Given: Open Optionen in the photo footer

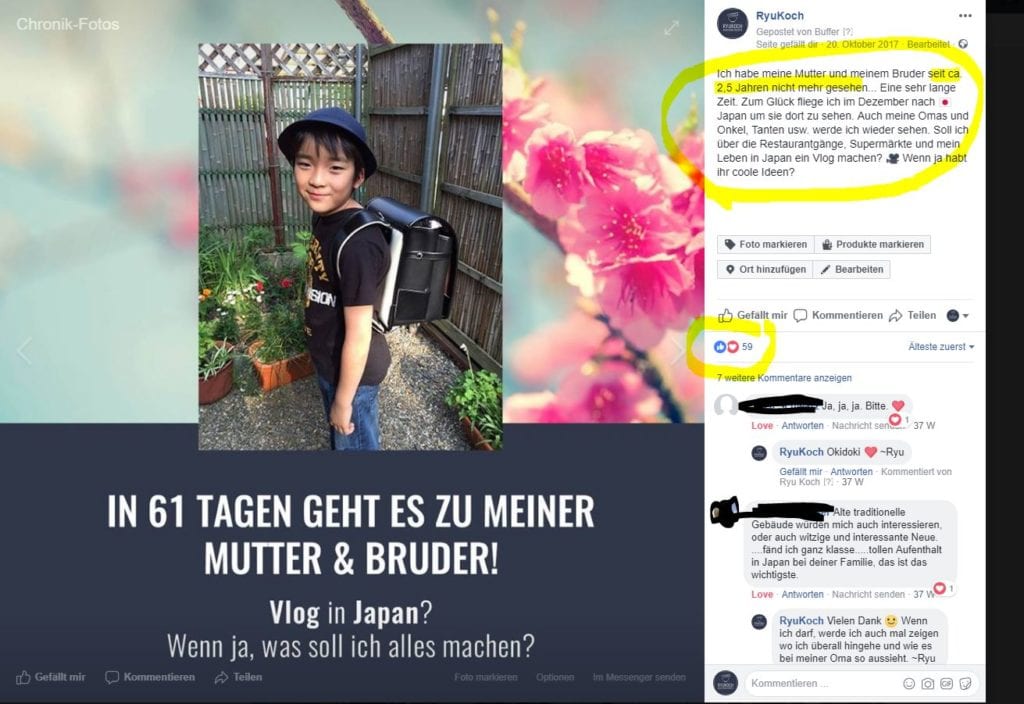Looking at the screenshot, I should coord(555,677).
